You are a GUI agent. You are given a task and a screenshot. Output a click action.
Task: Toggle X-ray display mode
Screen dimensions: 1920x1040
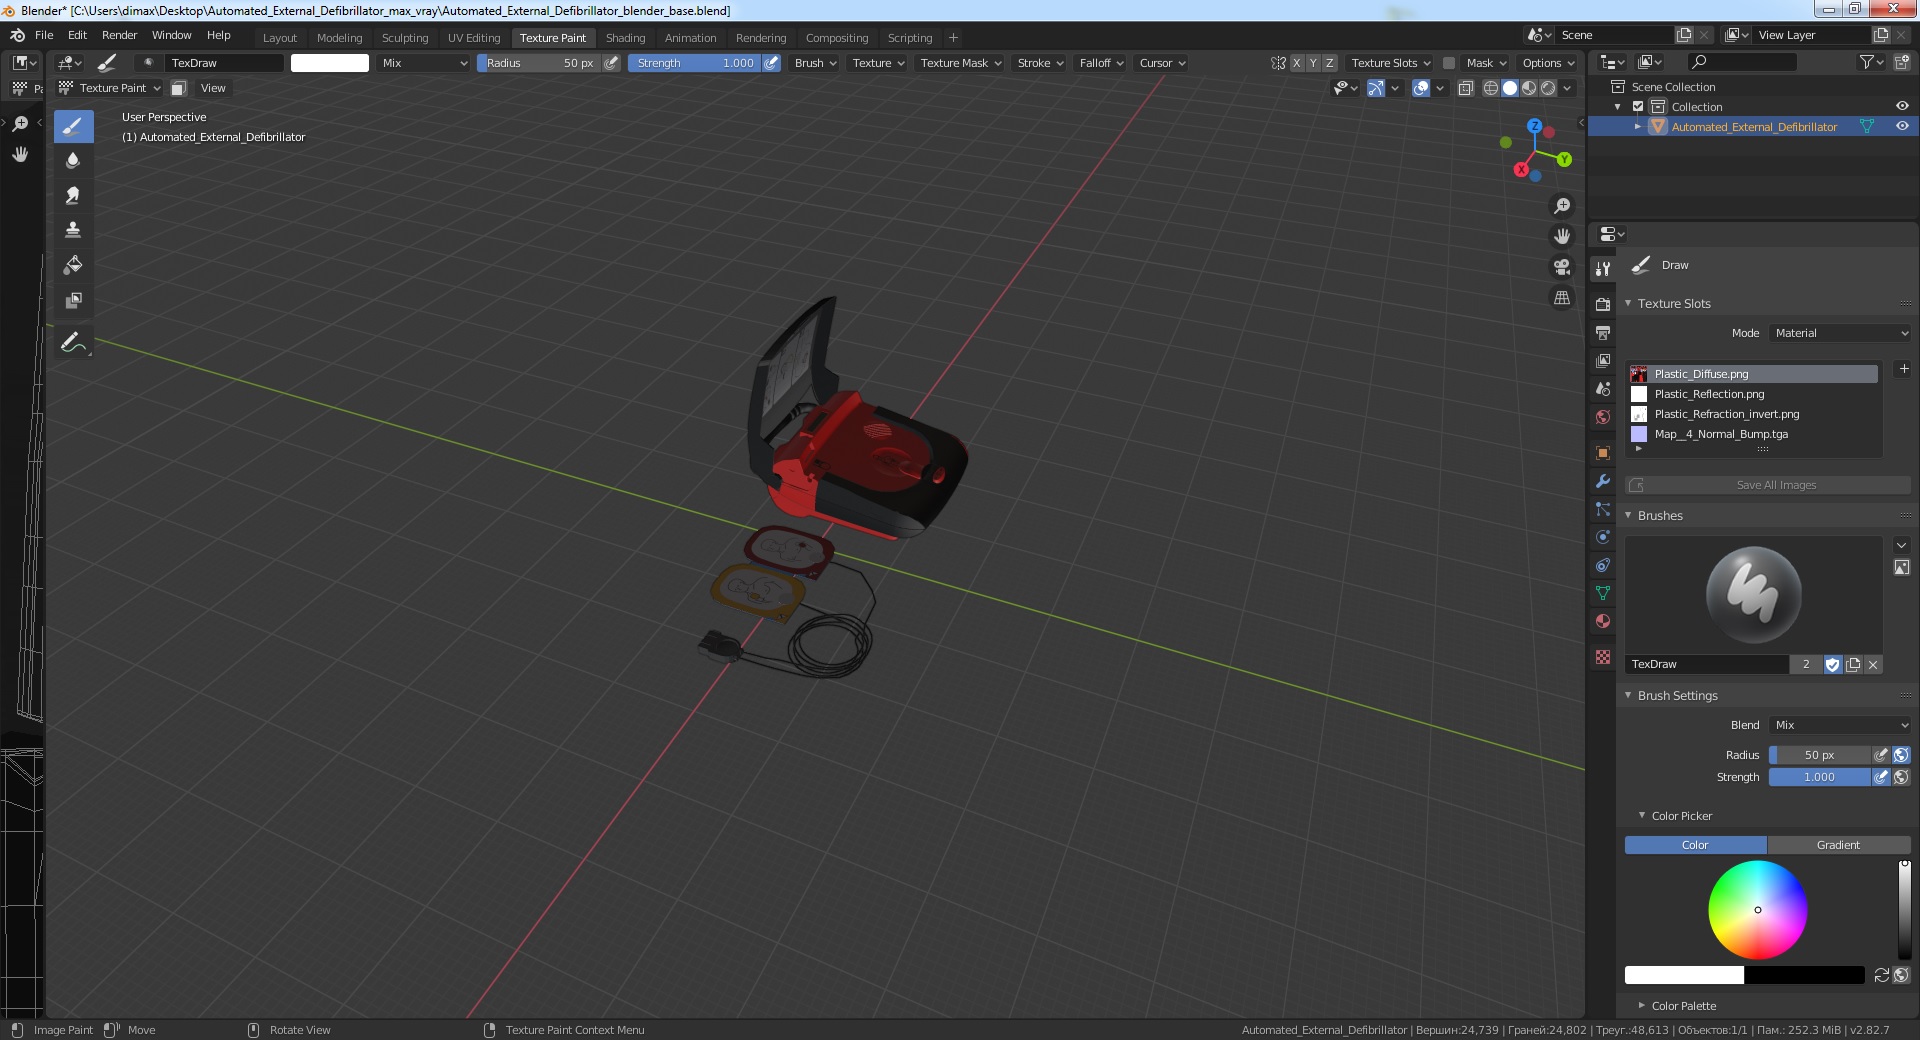tap(1465, 88)
